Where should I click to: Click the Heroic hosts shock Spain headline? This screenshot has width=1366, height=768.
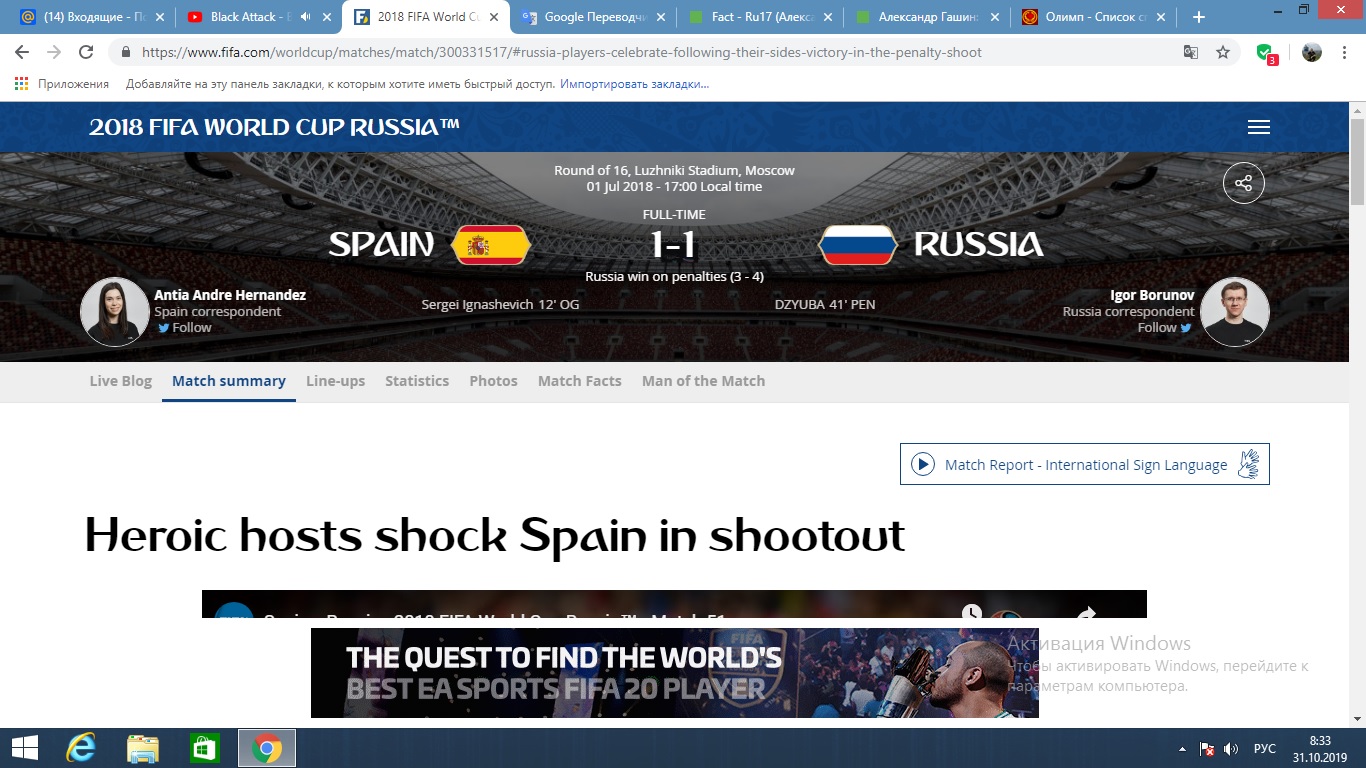(495, 535)
